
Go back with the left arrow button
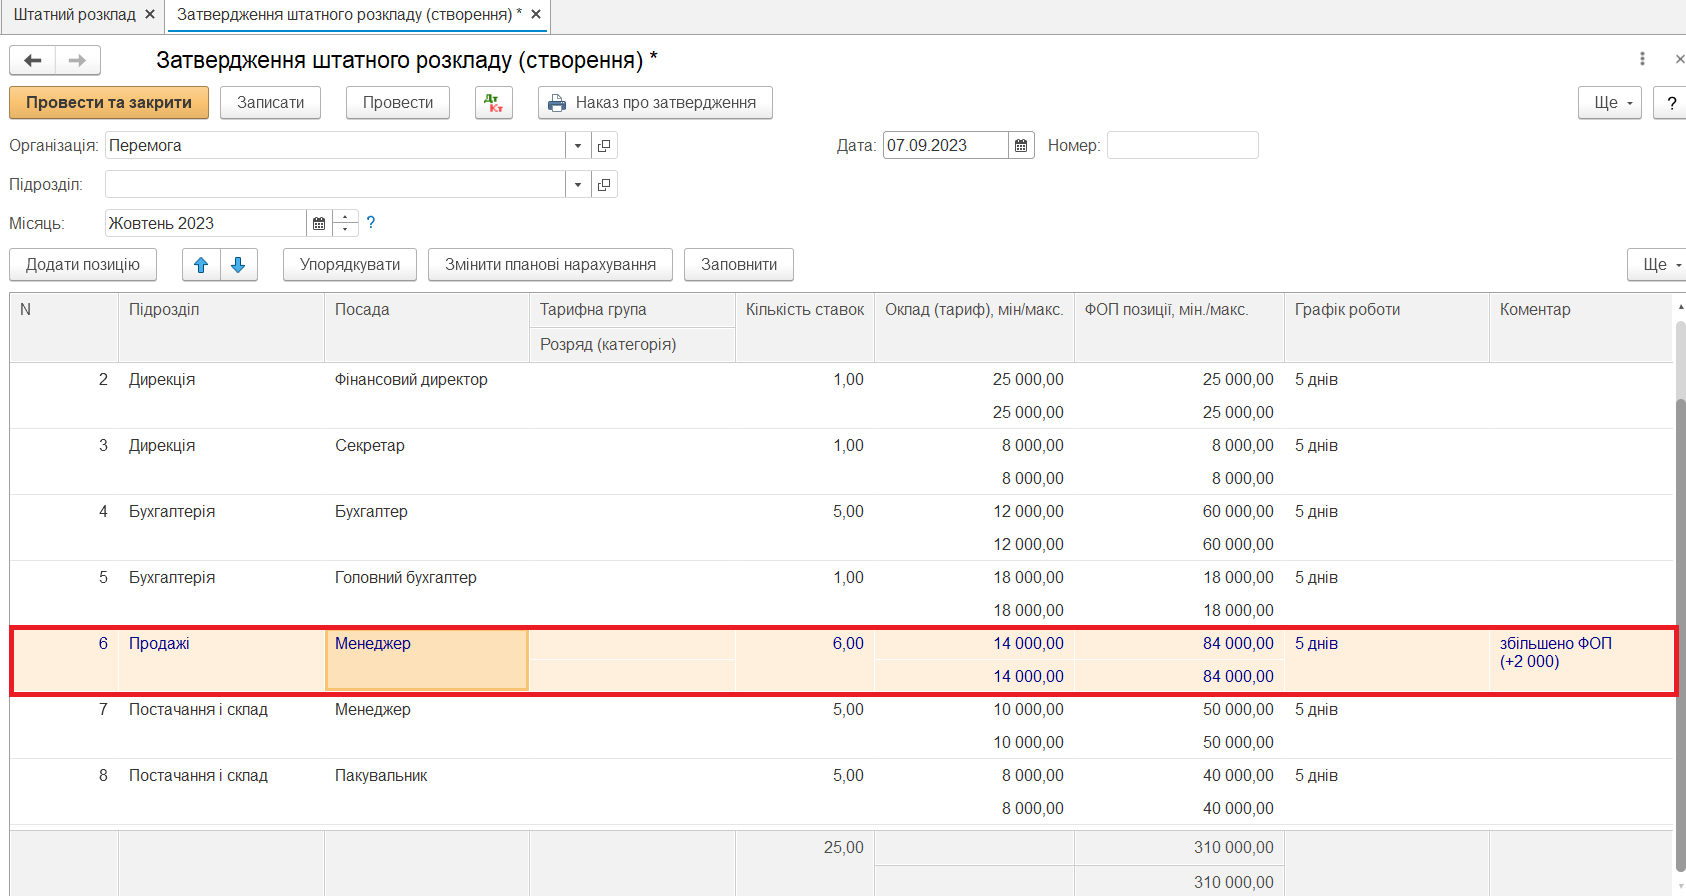point(33,60)
